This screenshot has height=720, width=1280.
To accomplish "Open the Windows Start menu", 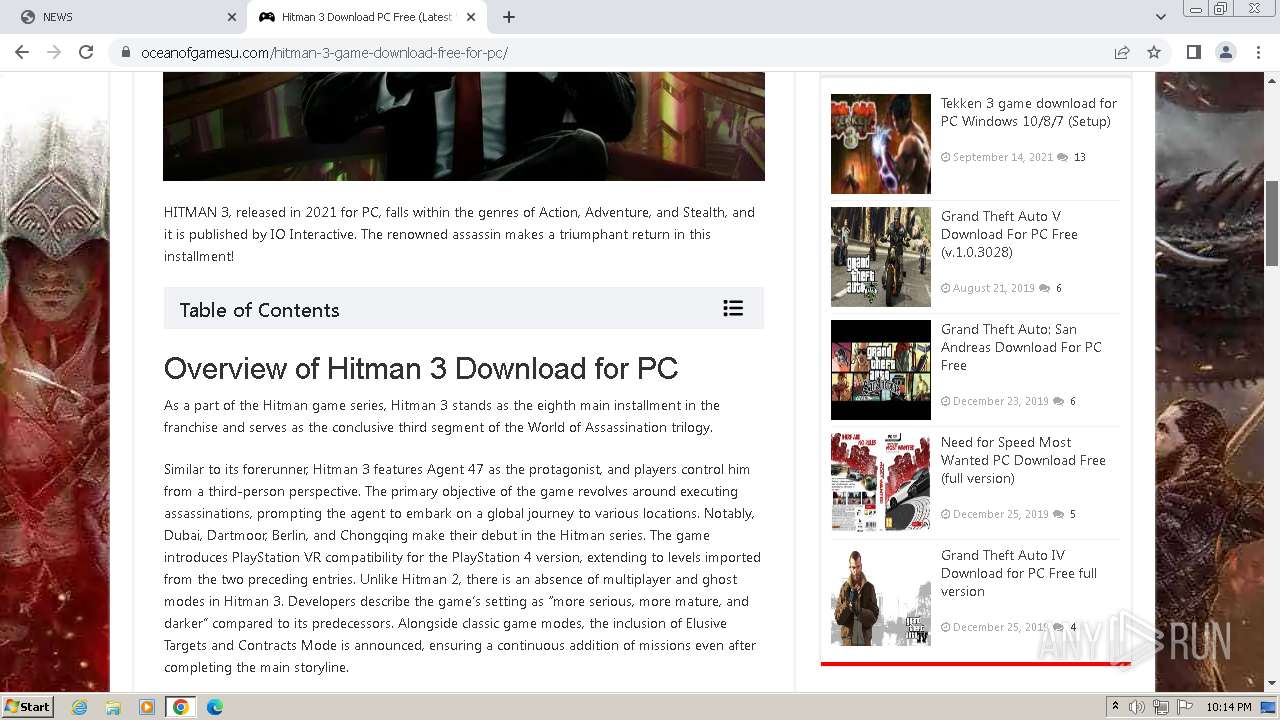I will coord(27,707).
